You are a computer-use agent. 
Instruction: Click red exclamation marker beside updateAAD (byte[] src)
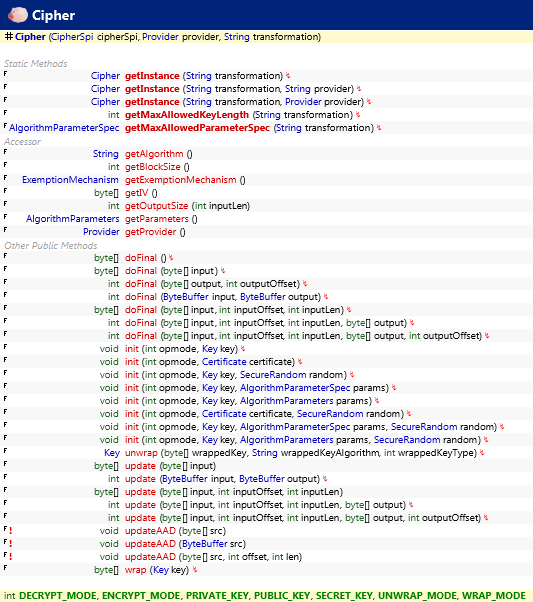click(11, 531)
